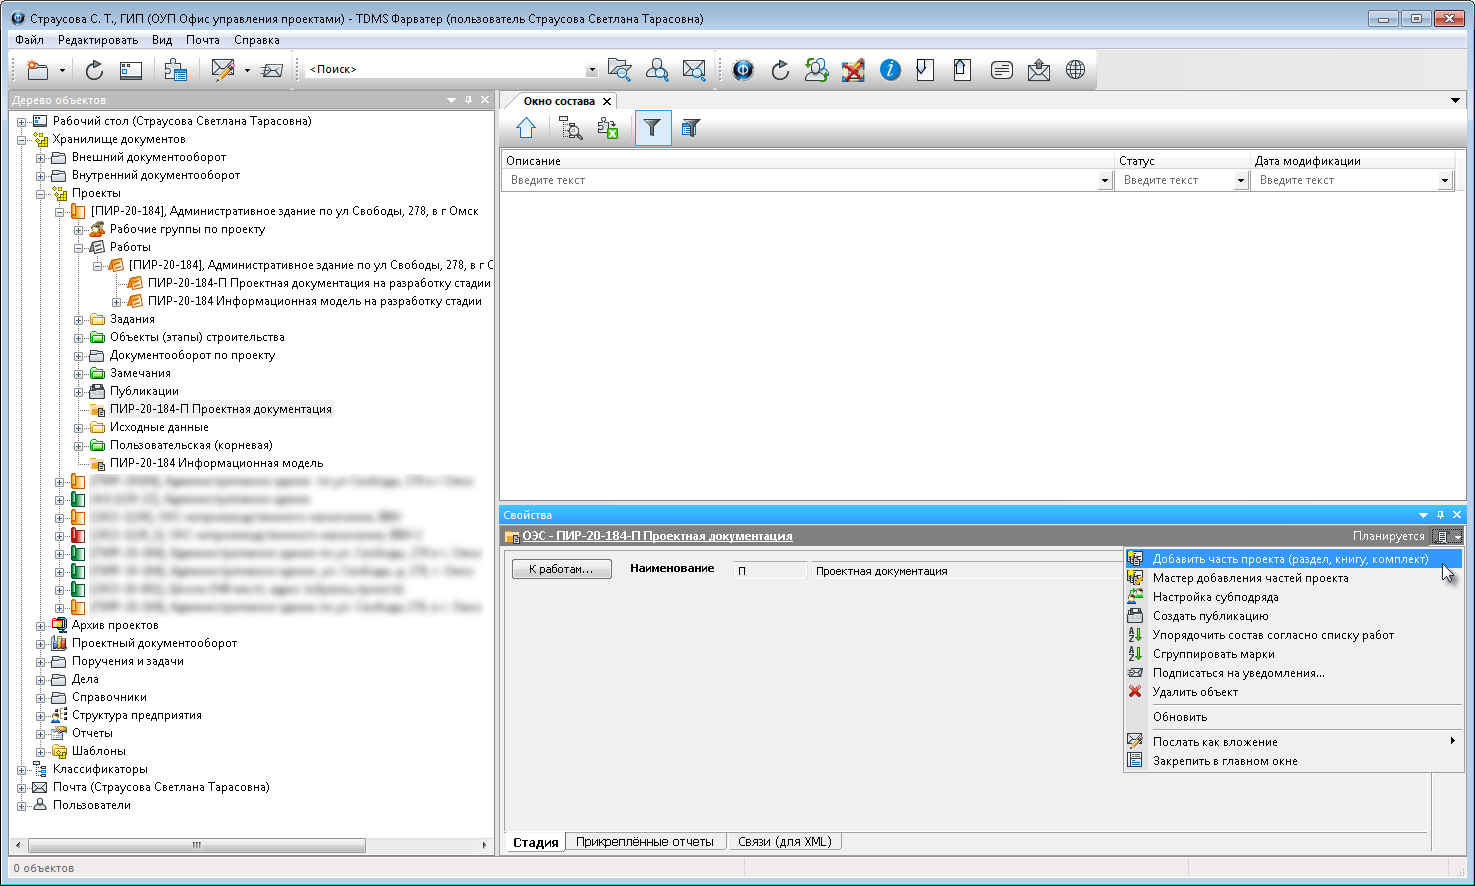
Task: Choose Удалить объект from context menu
Action: coord(1293,692)
